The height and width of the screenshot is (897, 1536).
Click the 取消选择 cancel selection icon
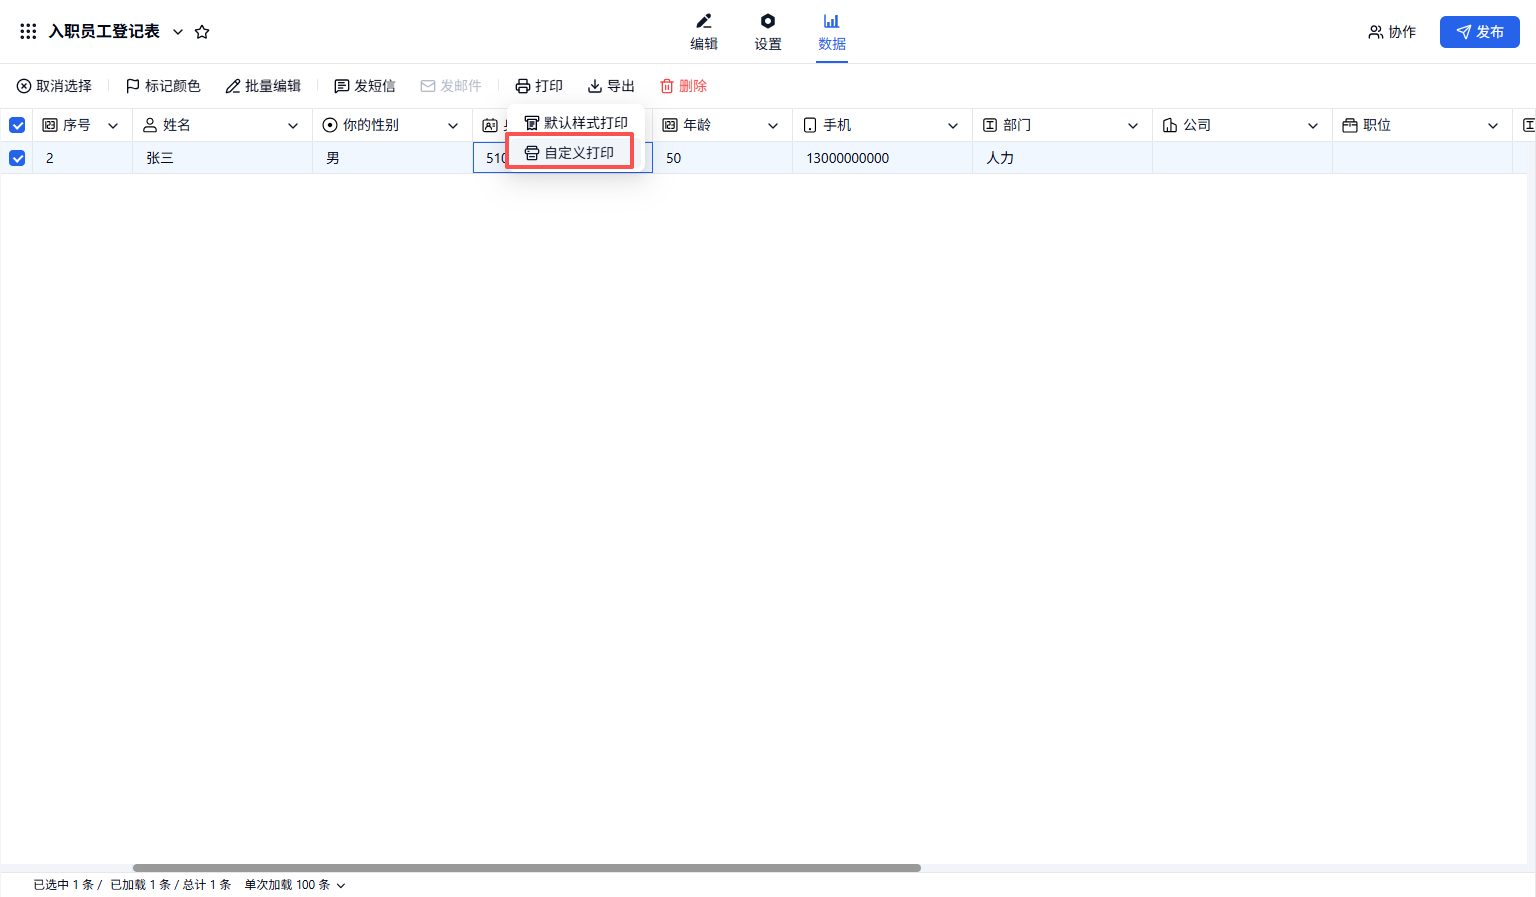point(24,86)
